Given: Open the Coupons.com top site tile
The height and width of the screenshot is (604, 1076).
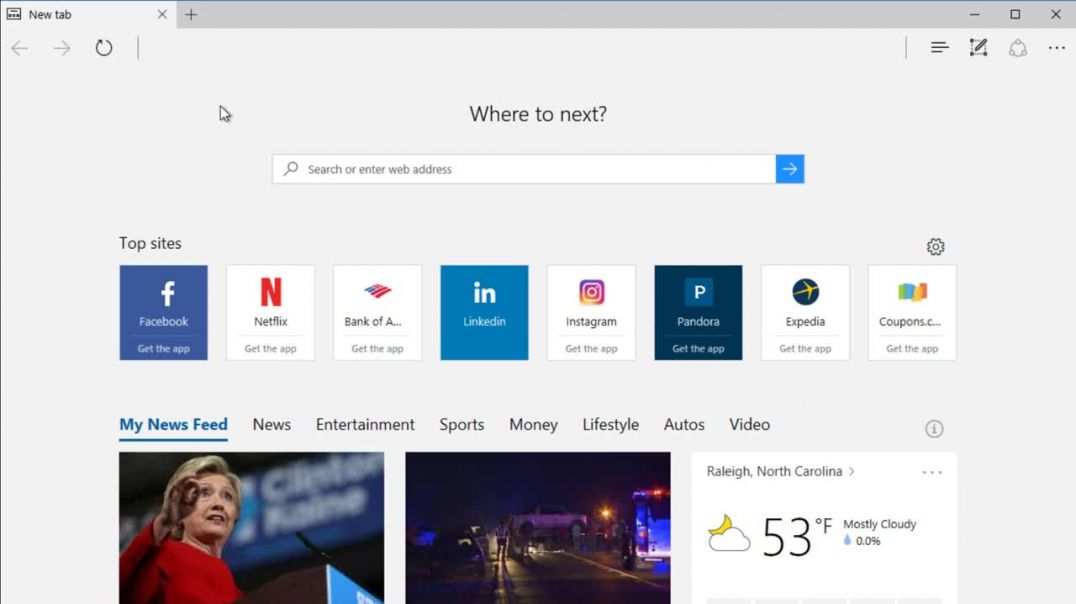Looking at the screenshot, I should coord(912,312).
